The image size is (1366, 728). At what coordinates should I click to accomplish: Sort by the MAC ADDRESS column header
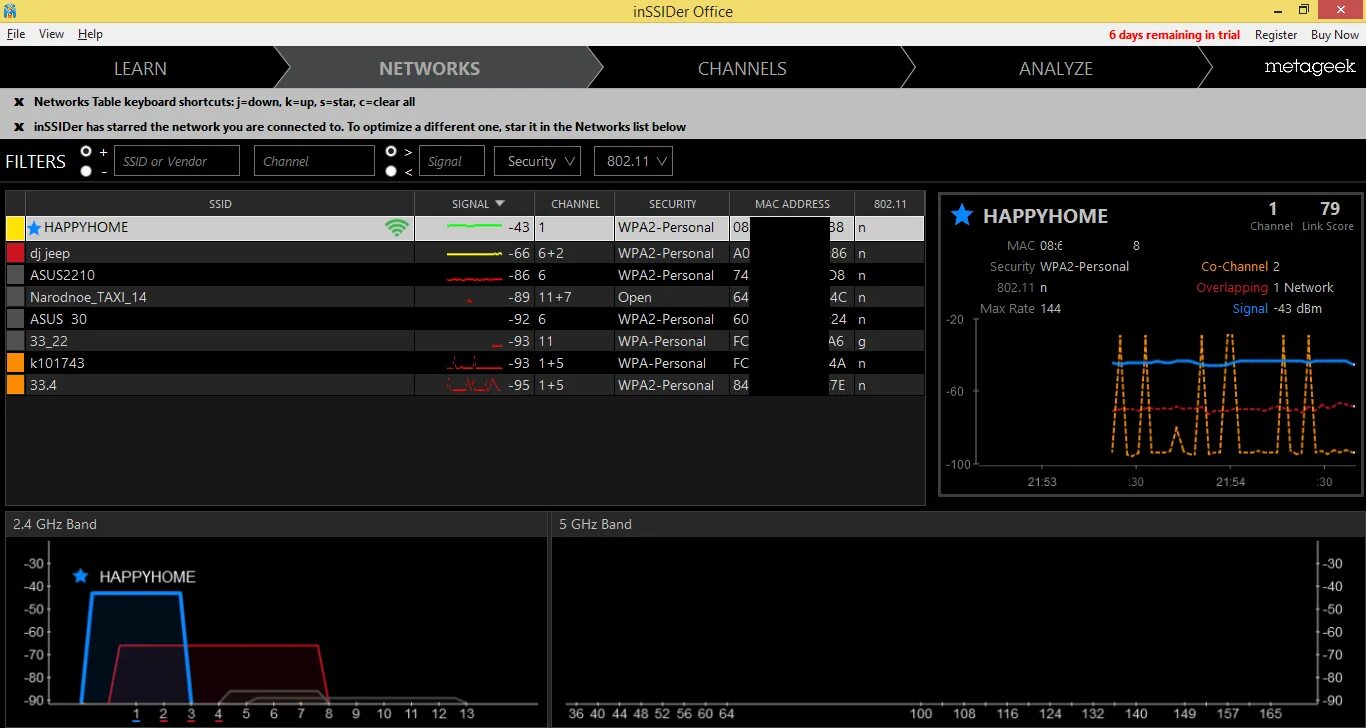pos(792,204)
